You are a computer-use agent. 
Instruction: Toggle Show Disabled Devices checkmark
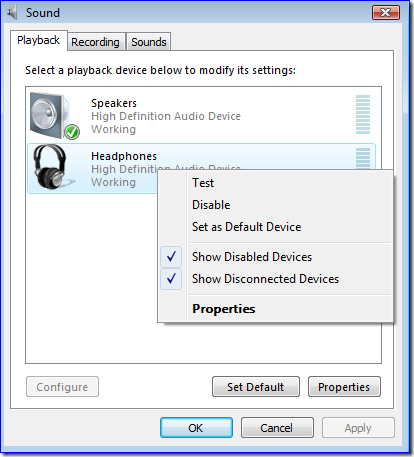coord(171,257)
